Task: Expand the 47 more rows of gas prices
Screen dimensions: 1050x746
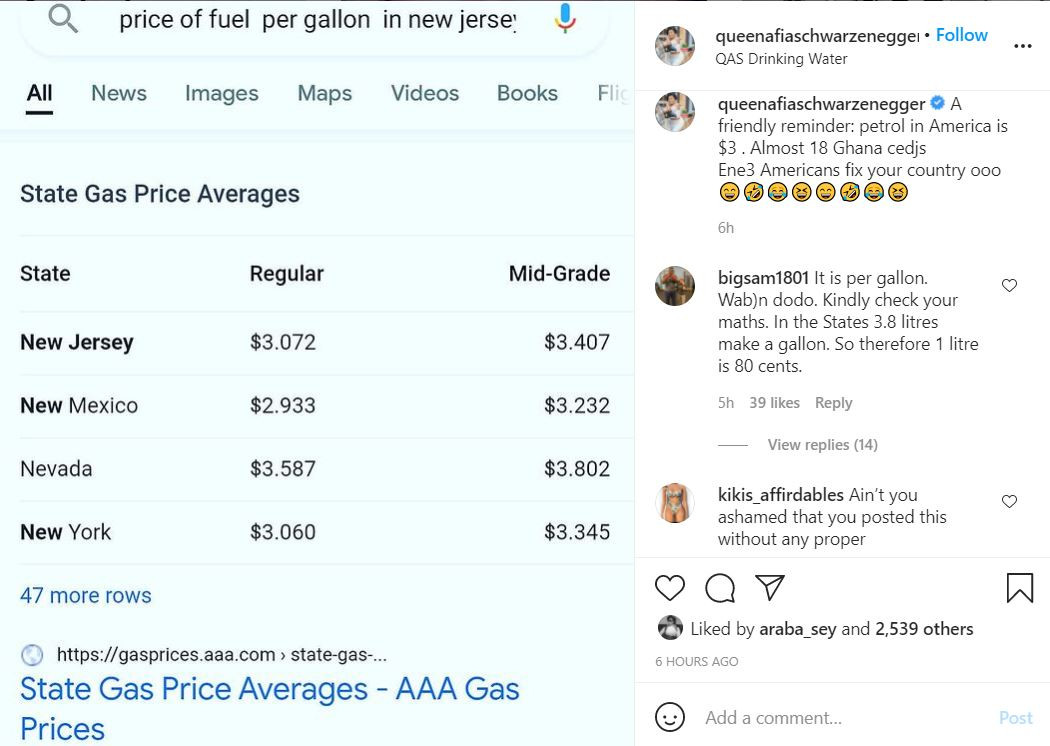Action: pyautogui.click(x=85, y=595)
